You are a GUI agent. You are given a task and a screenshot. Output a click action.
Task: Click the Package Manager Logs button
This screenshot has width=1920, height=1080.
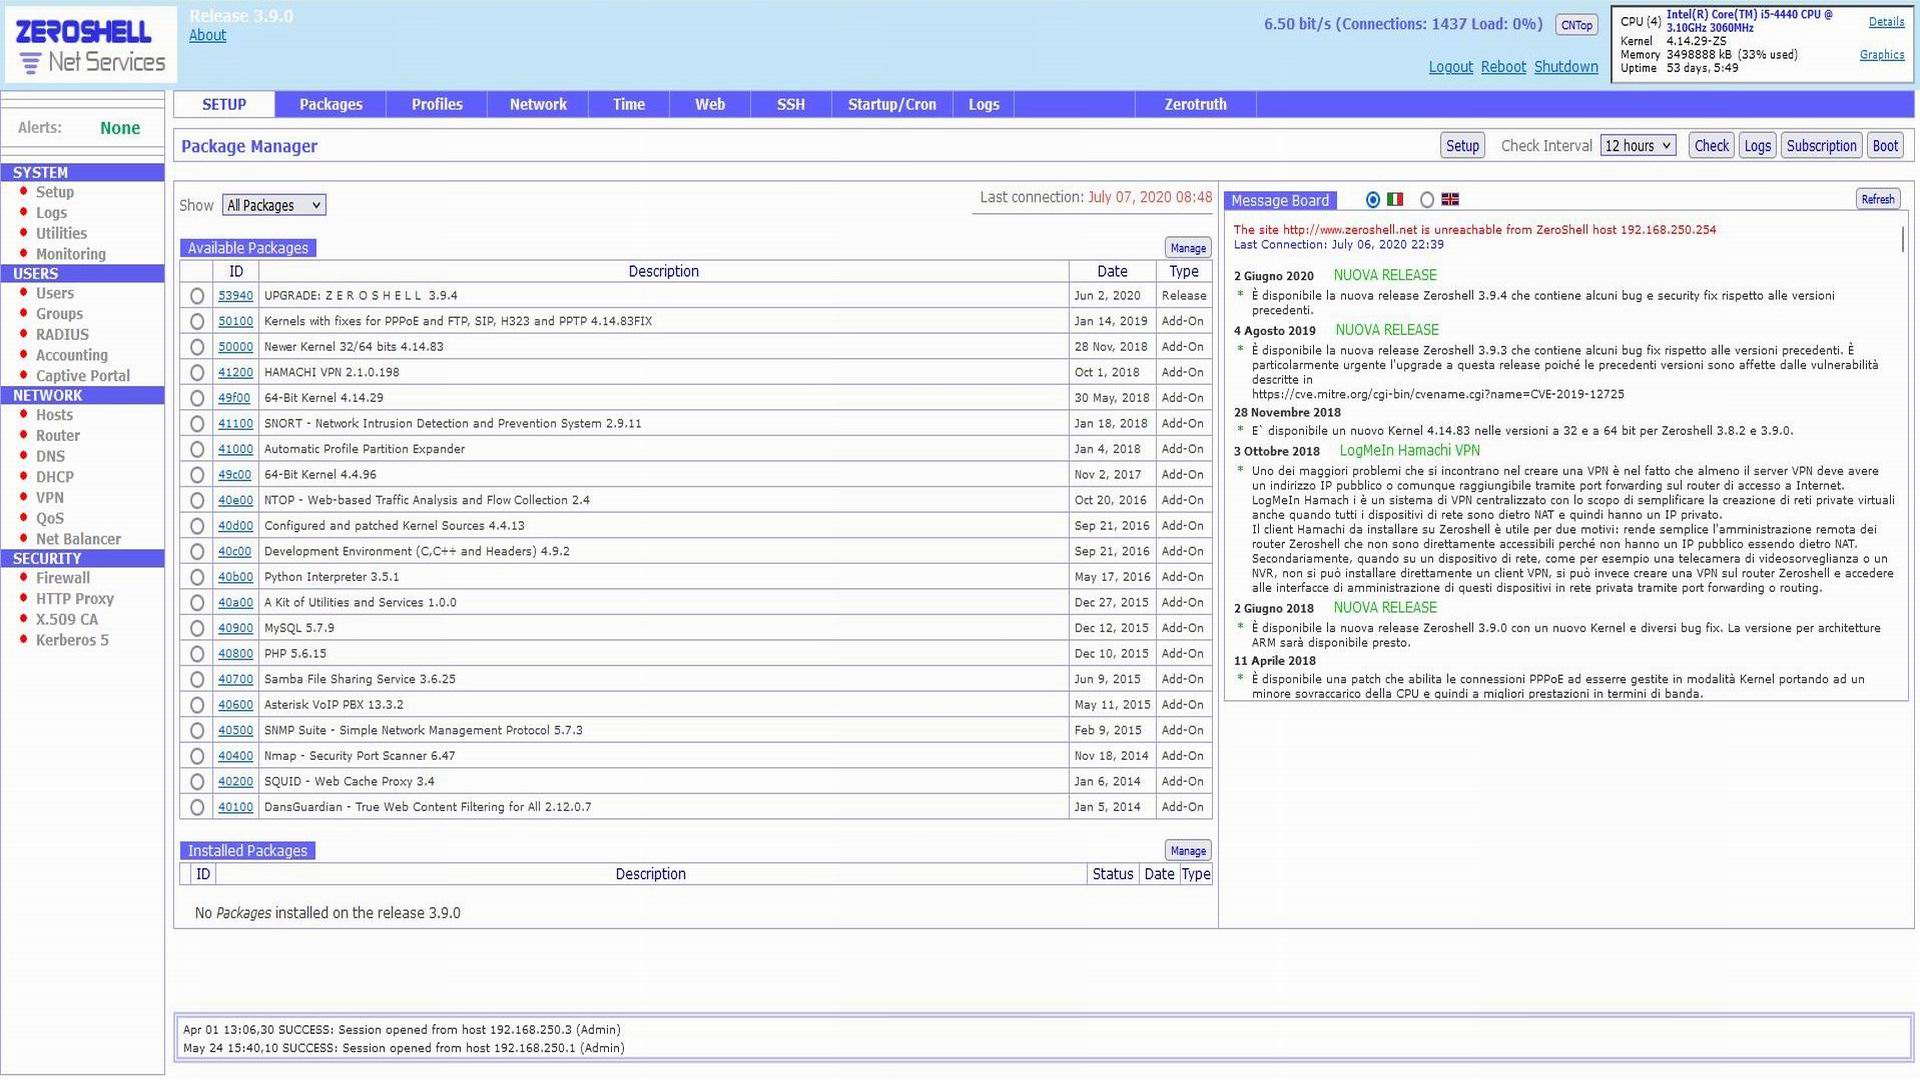[1757, 146]
